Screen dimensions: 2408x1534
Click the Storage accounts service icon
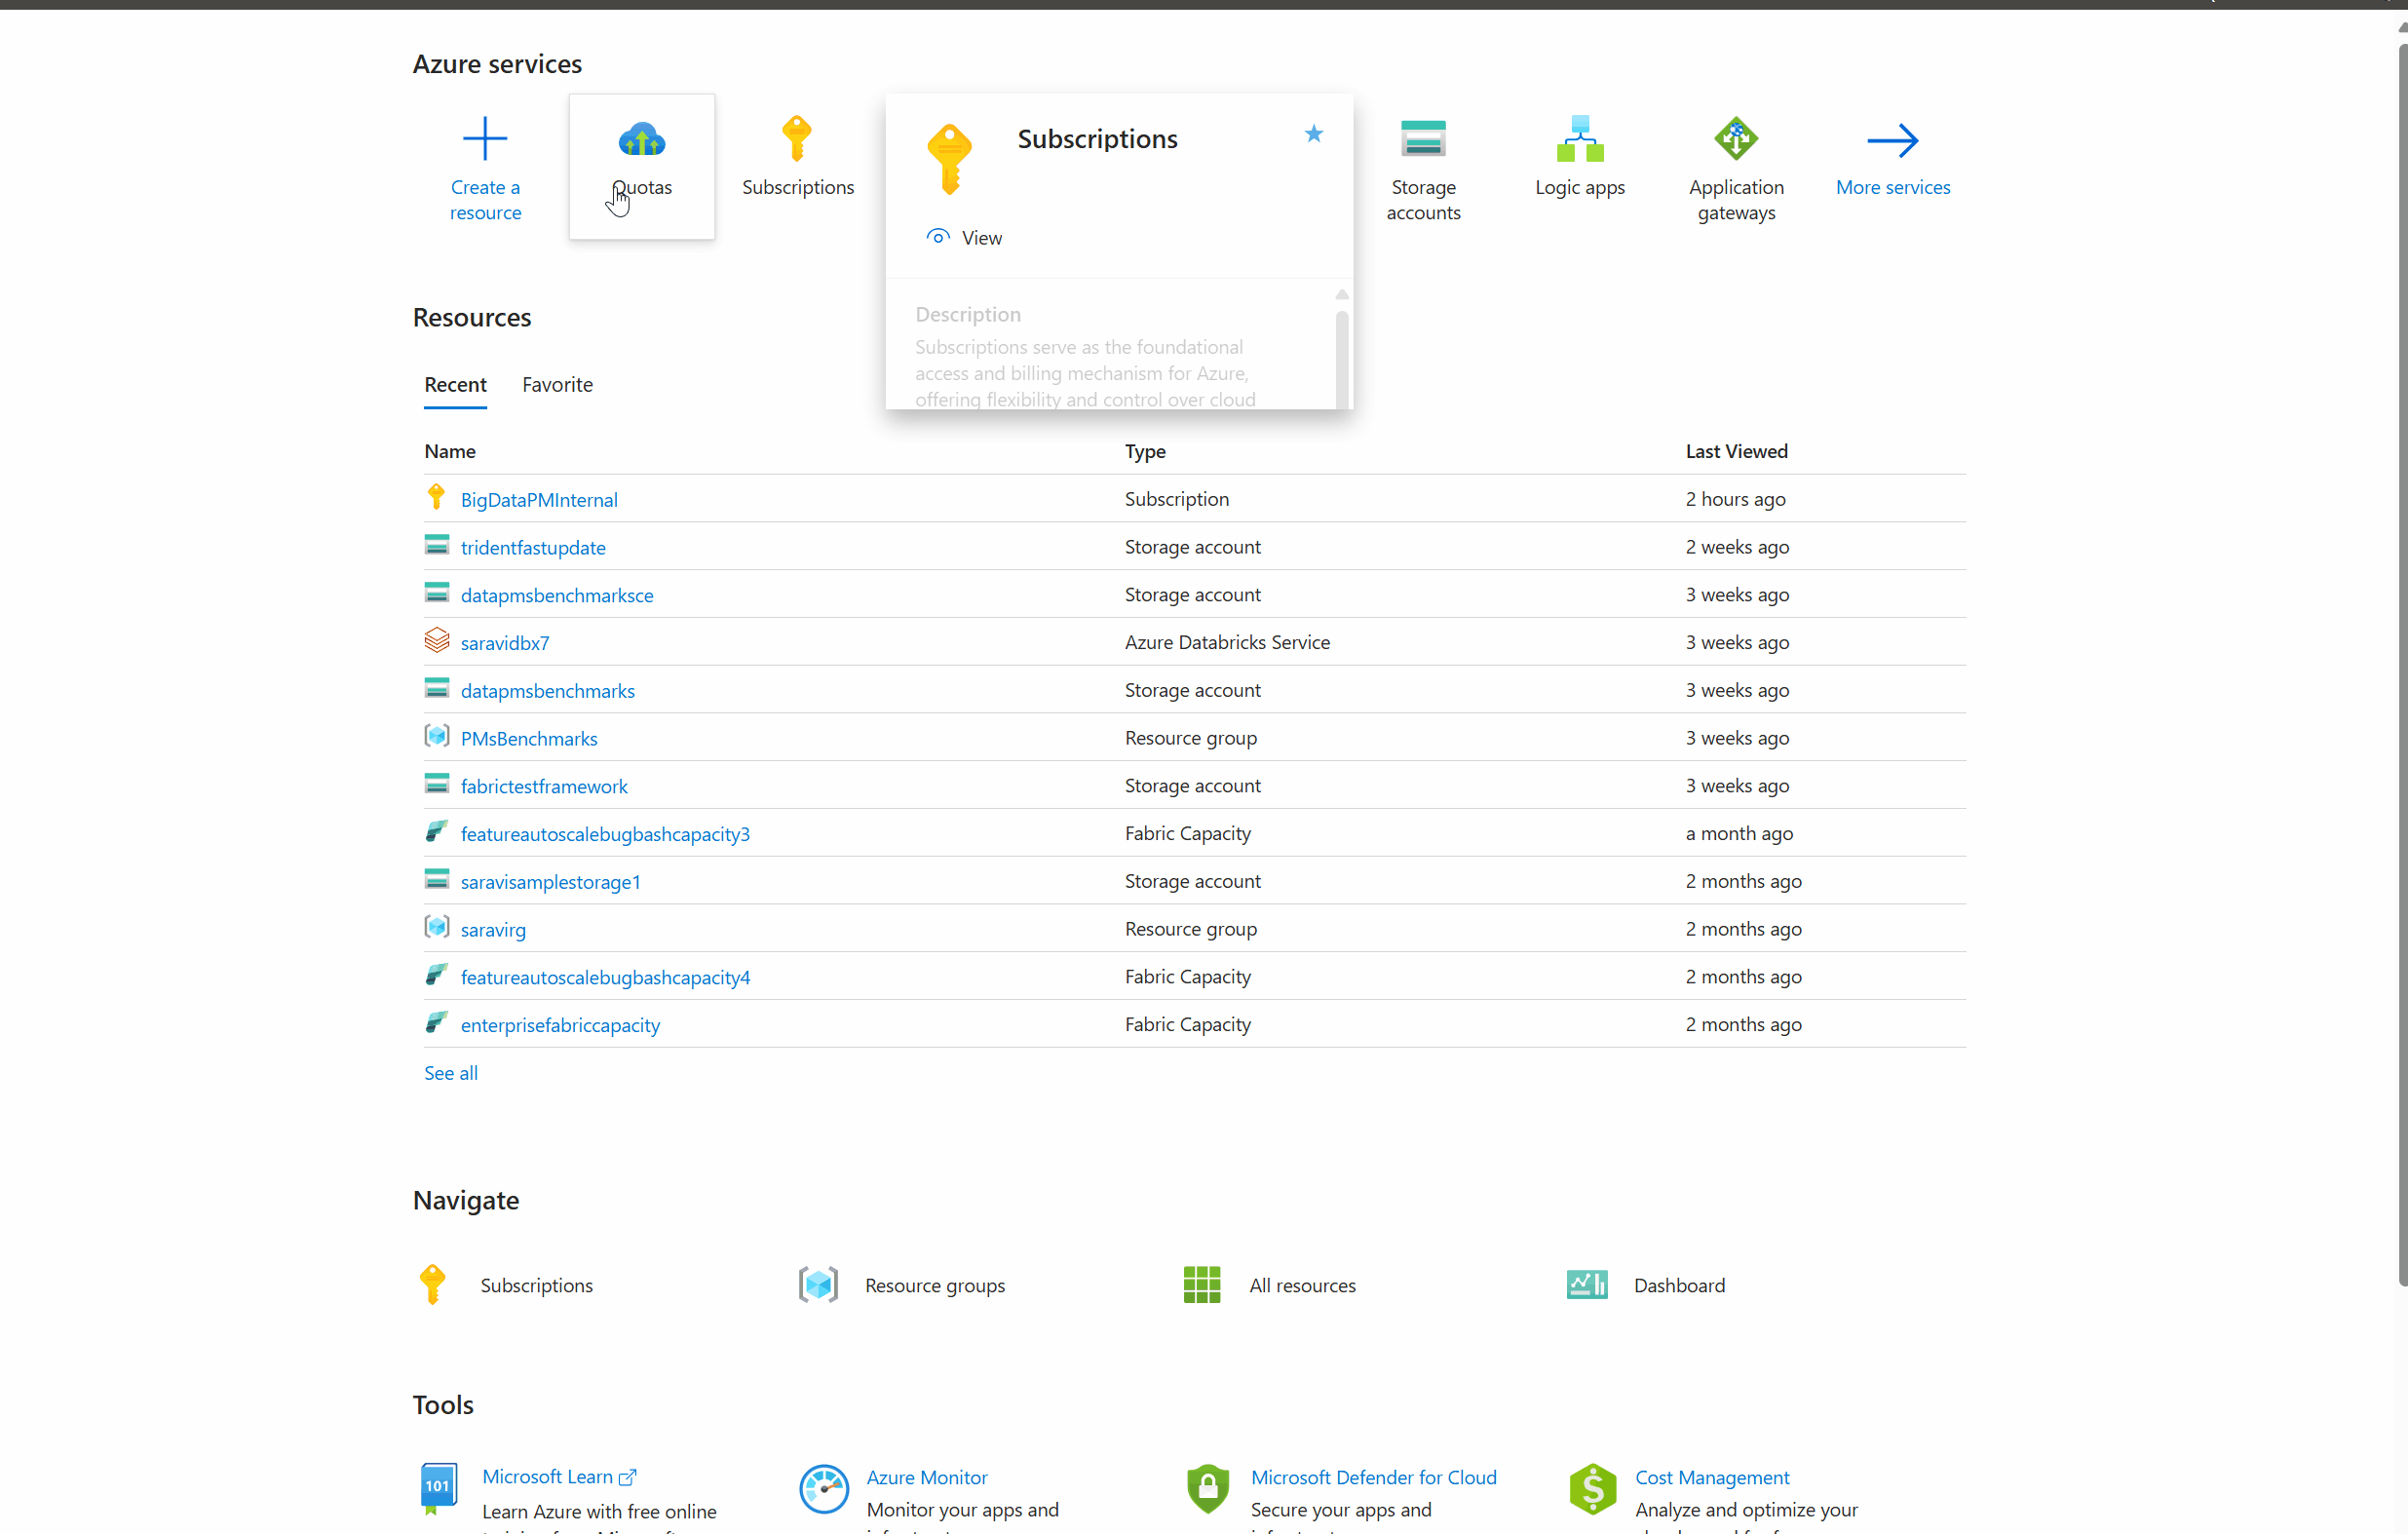coord(1422,139)
